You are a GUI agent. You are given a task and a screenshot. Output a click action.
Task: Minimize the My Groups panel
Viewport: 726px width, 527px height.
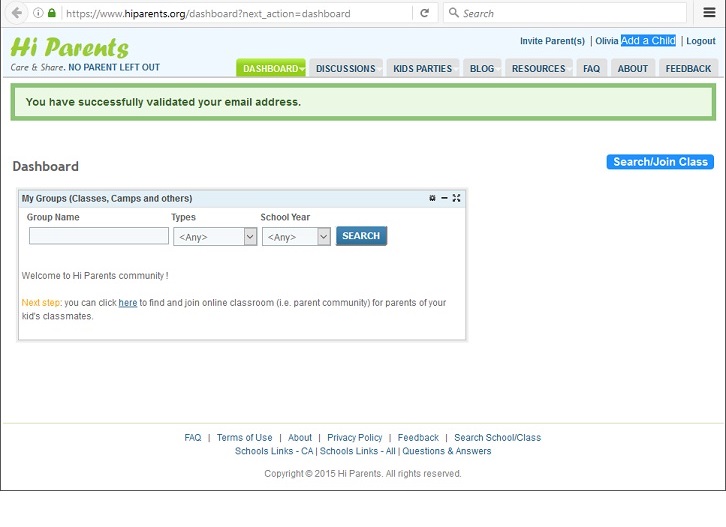click(444, 198)
